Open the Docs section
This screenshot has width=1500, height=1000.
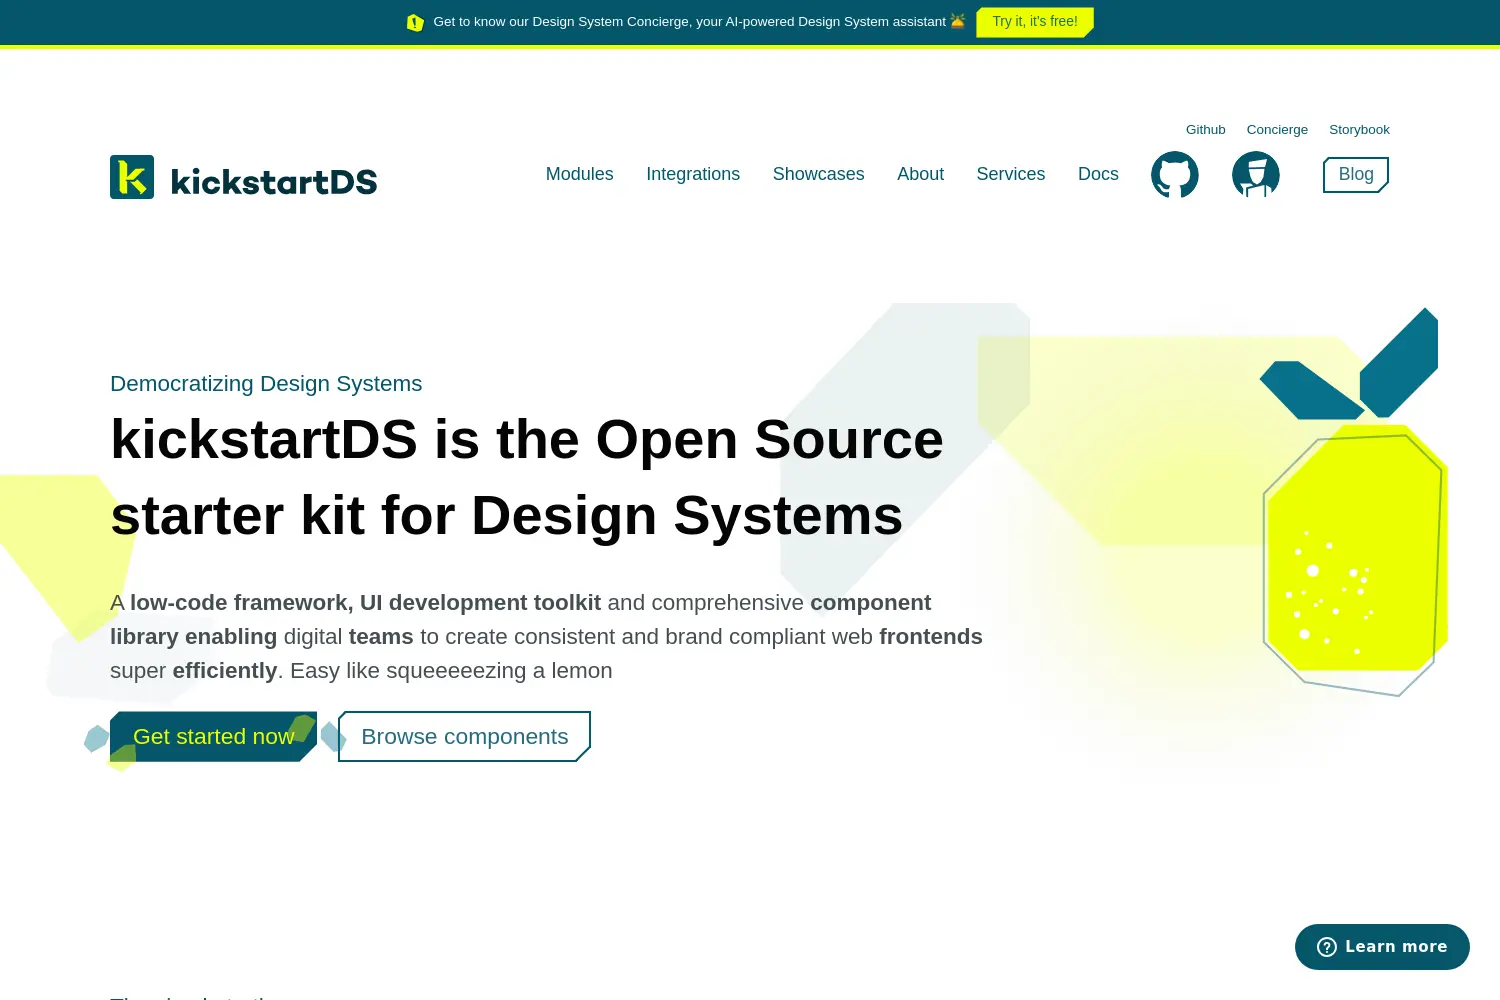tap(1098, 174)
